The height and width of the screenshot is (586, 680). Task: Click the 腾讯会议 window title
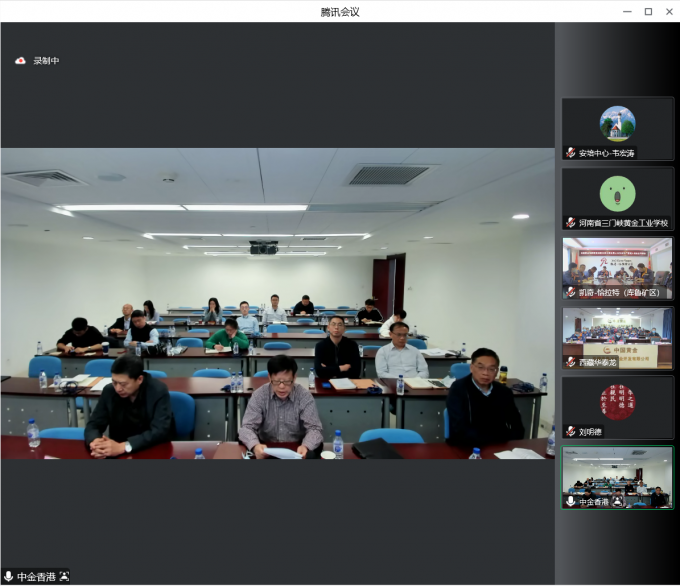pyautogui.click(x=340, y=12)
